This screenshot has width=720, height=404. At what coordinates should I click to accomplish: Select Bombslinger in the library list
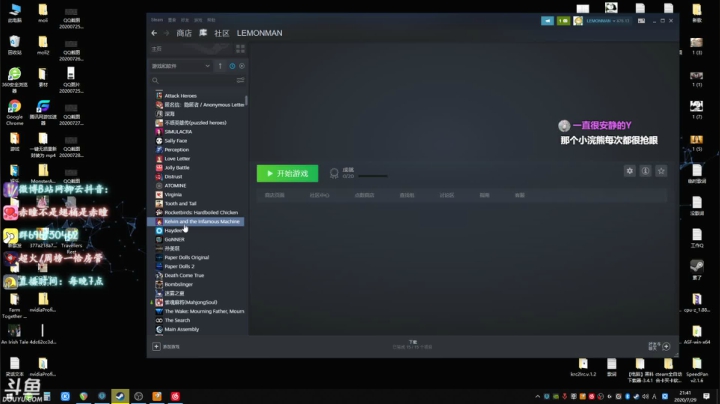(x=178, y=284)
